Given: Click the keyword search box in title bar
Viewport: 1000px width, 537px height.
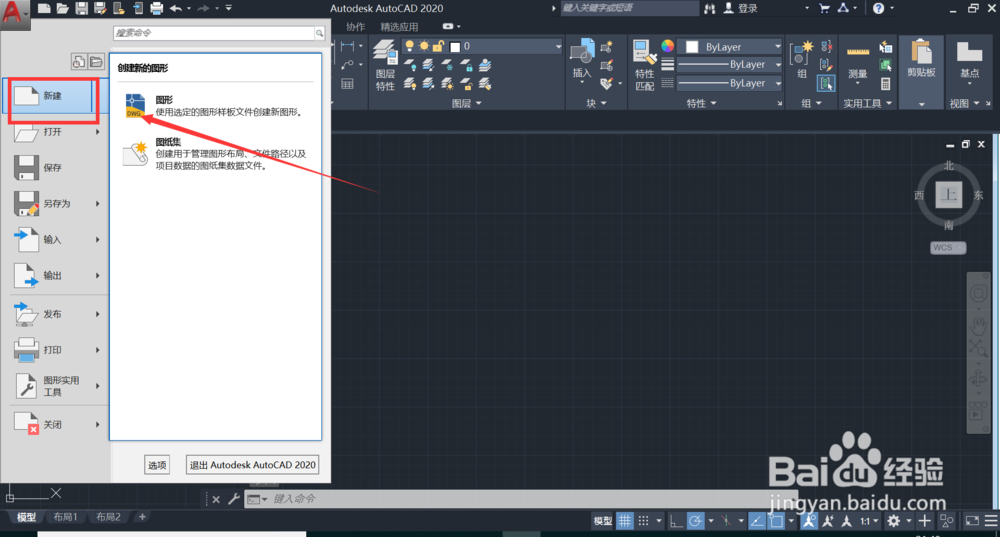Looking at the screenshot, I should click(629, 8).
